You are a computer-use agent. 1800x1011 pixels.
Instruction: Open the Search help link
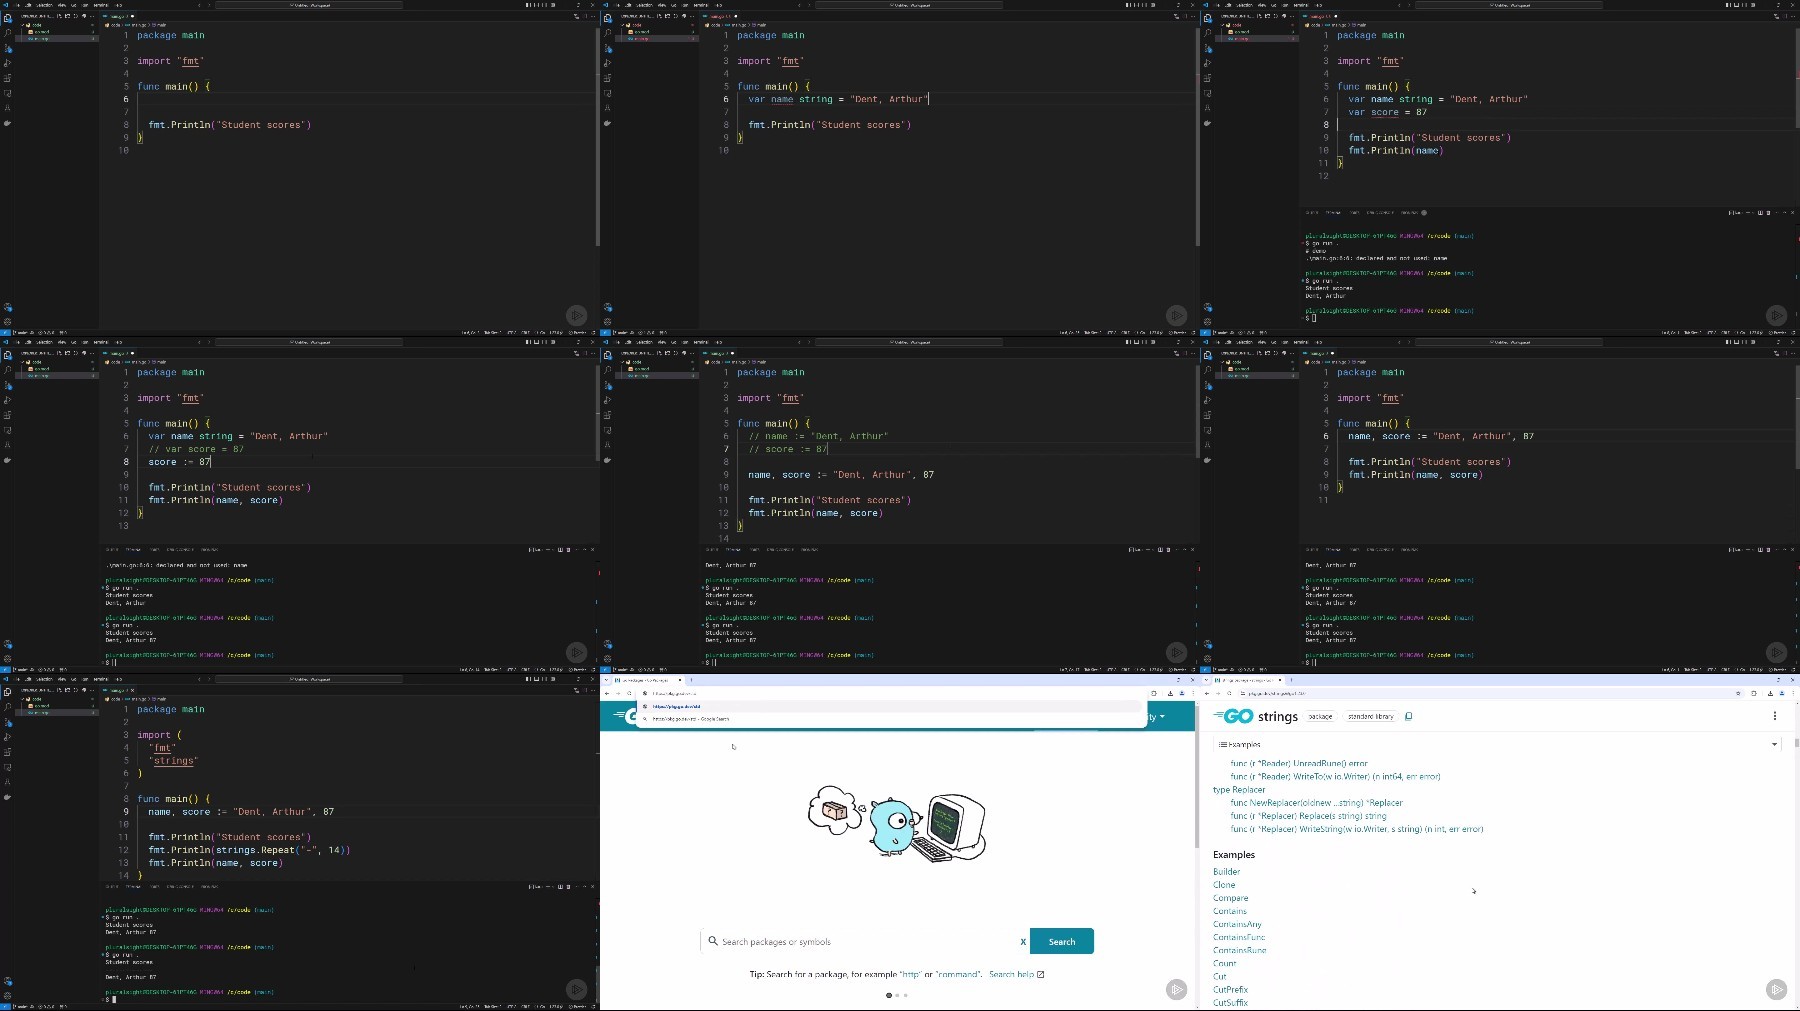point(1011,974)
